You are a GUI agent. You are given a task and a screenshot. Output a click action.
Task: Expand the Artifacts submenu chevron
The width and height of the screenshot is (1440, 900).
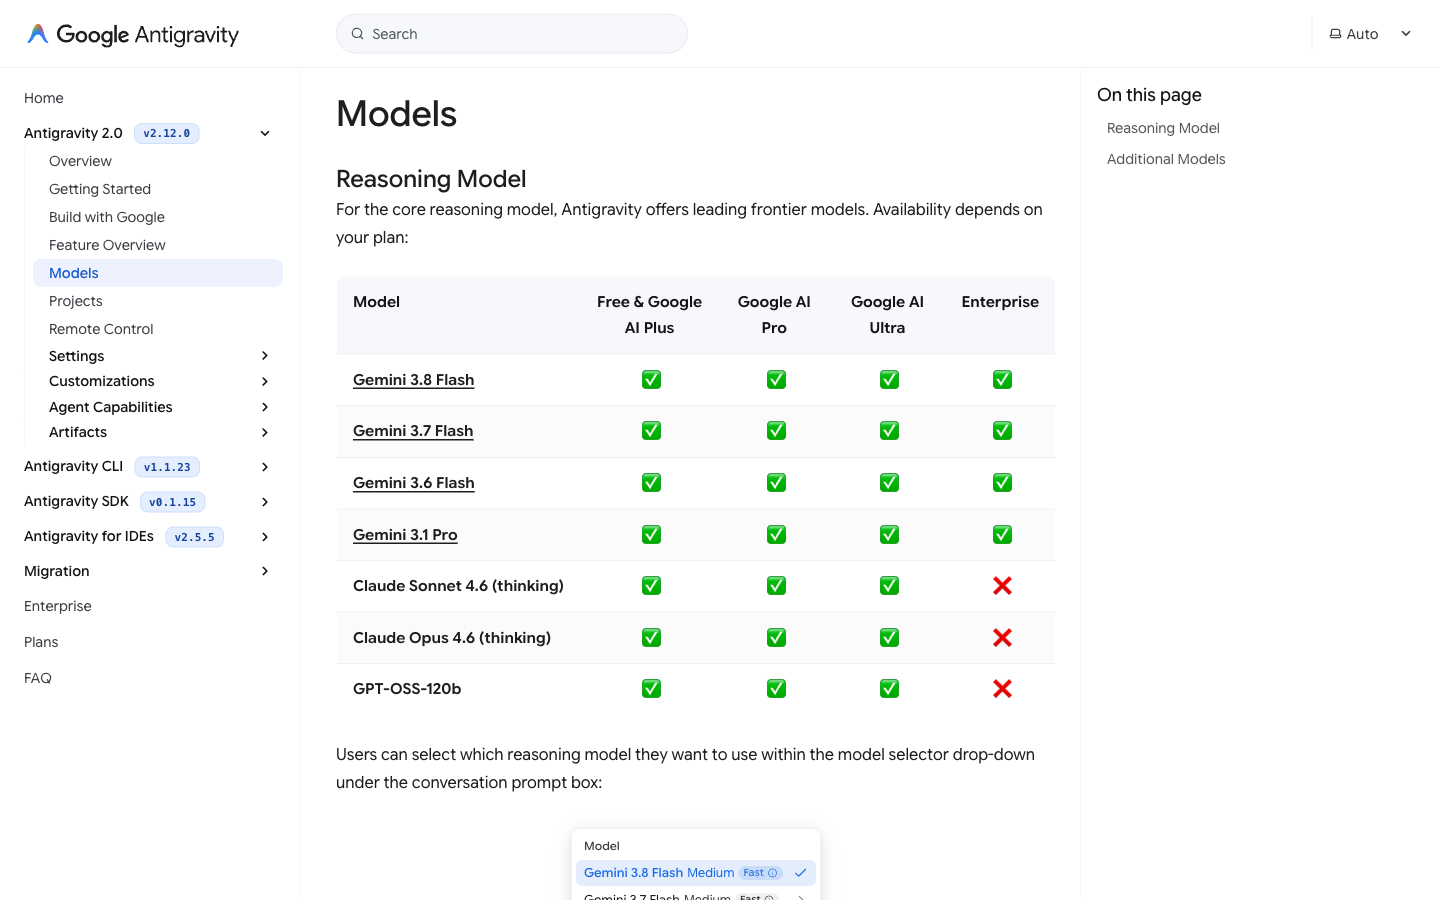click(265, 432)
